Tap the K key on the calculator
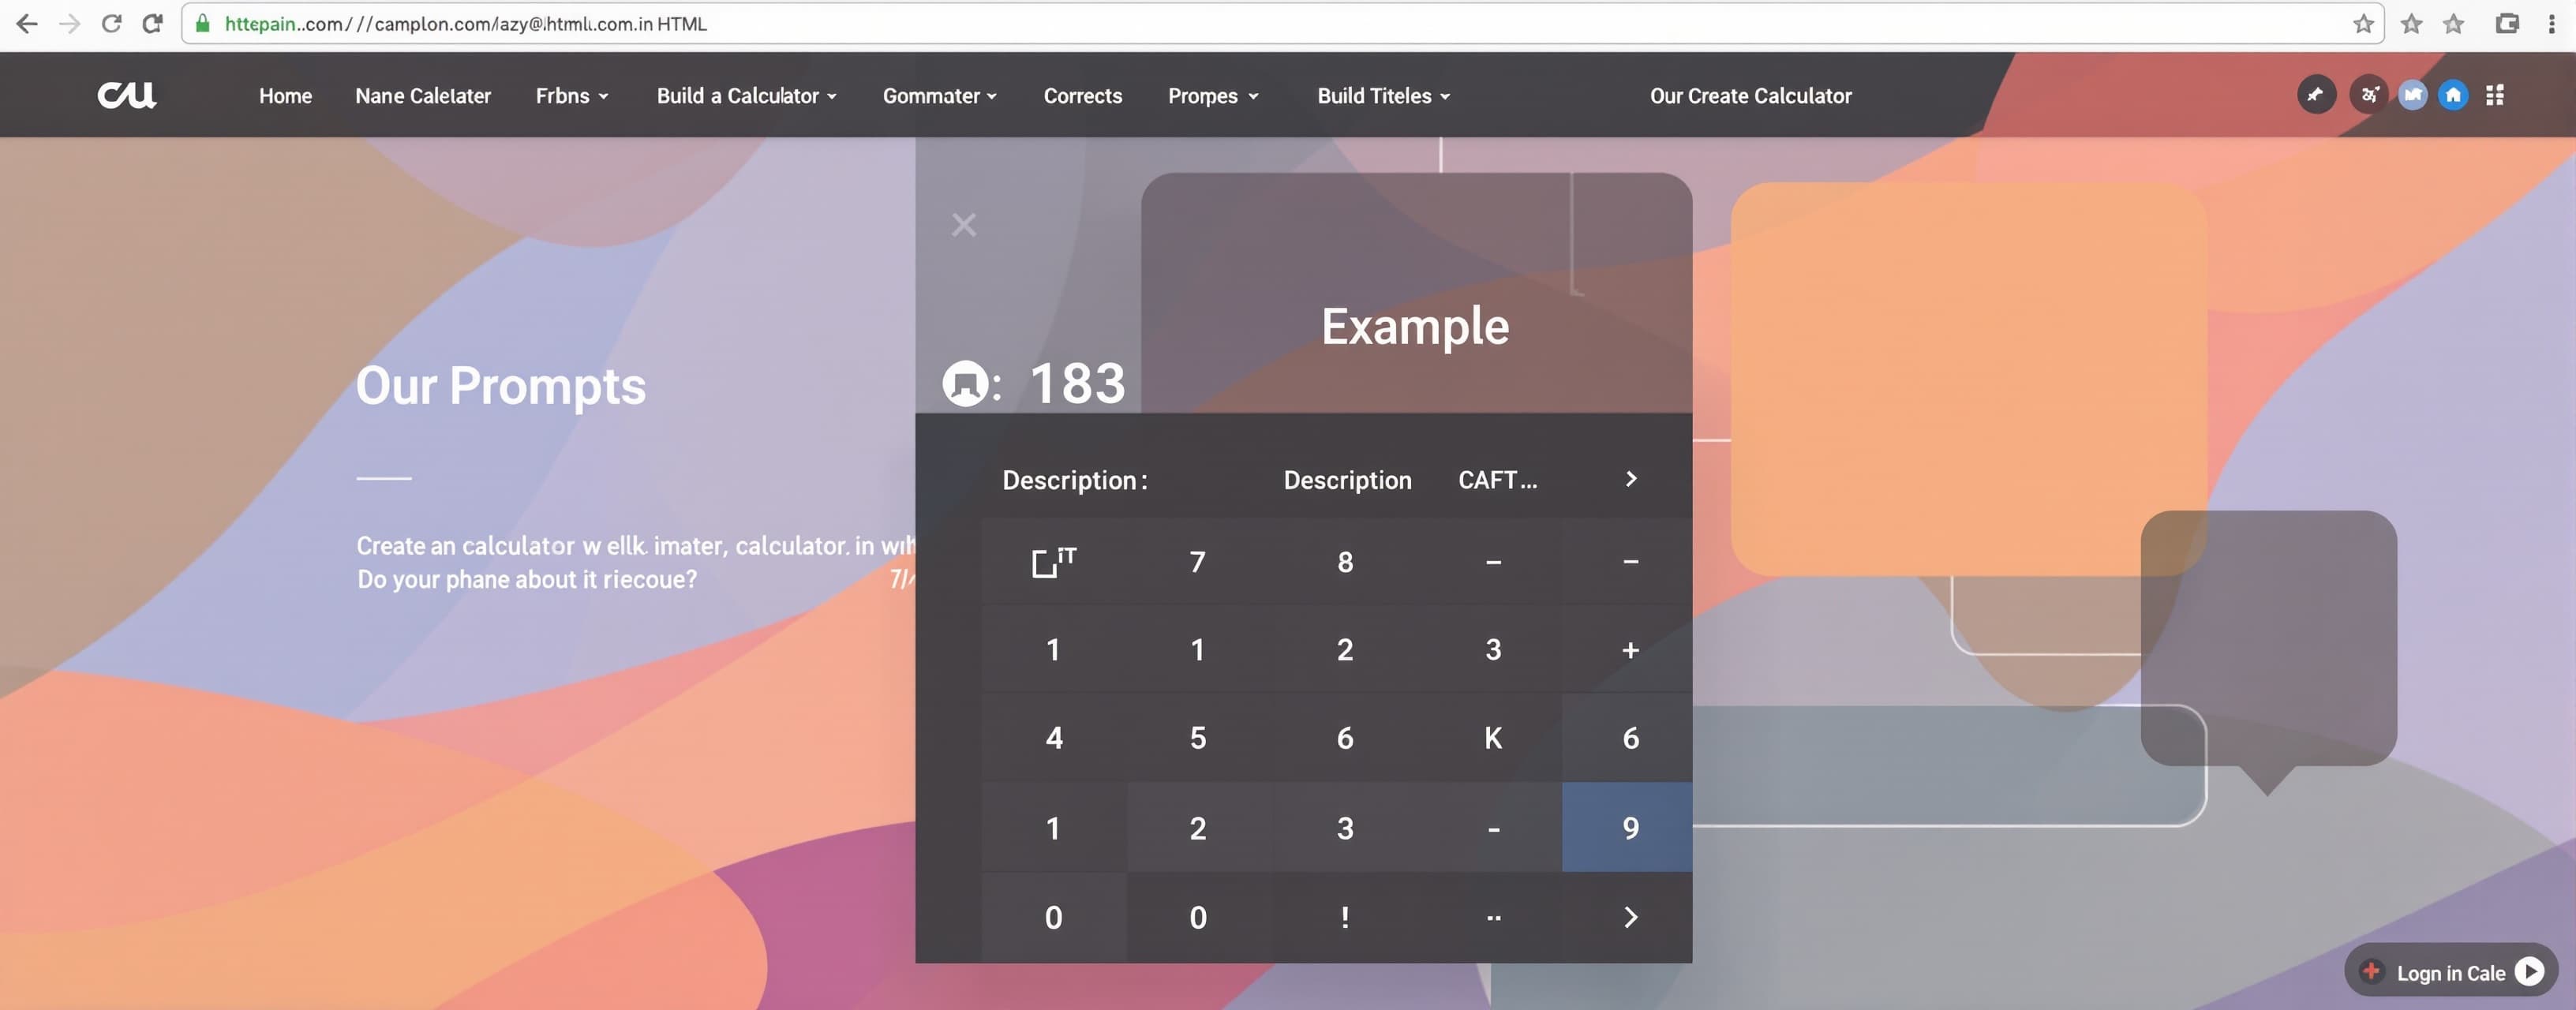Image resolution: width=2576 pixels, height=1010 pixels. click(1492, 738)
